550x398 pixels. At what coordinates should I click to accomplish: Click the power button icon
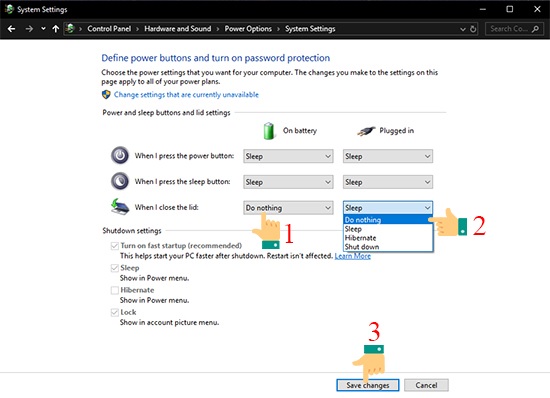pos(120,155)
